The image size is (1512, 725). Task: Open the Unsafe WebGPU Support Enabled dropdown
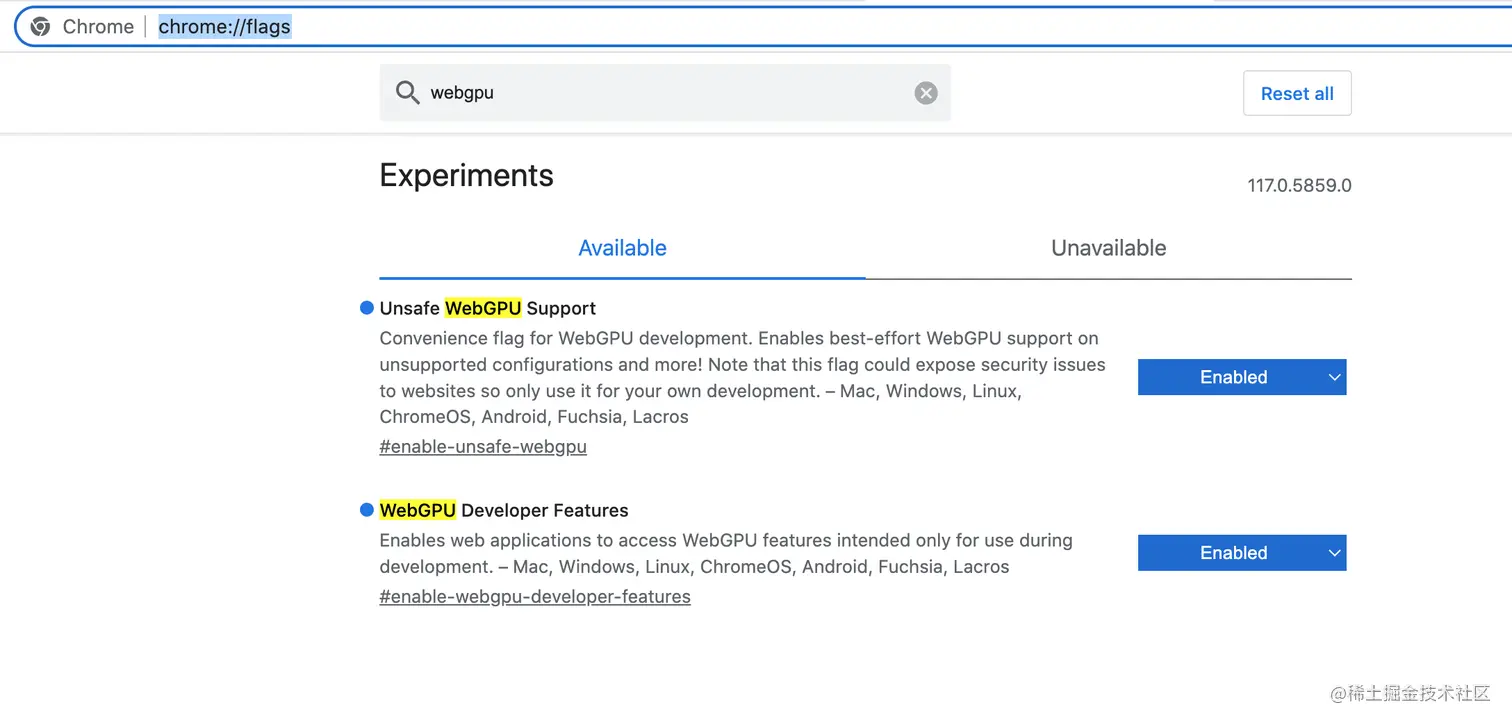point(1242,377)
